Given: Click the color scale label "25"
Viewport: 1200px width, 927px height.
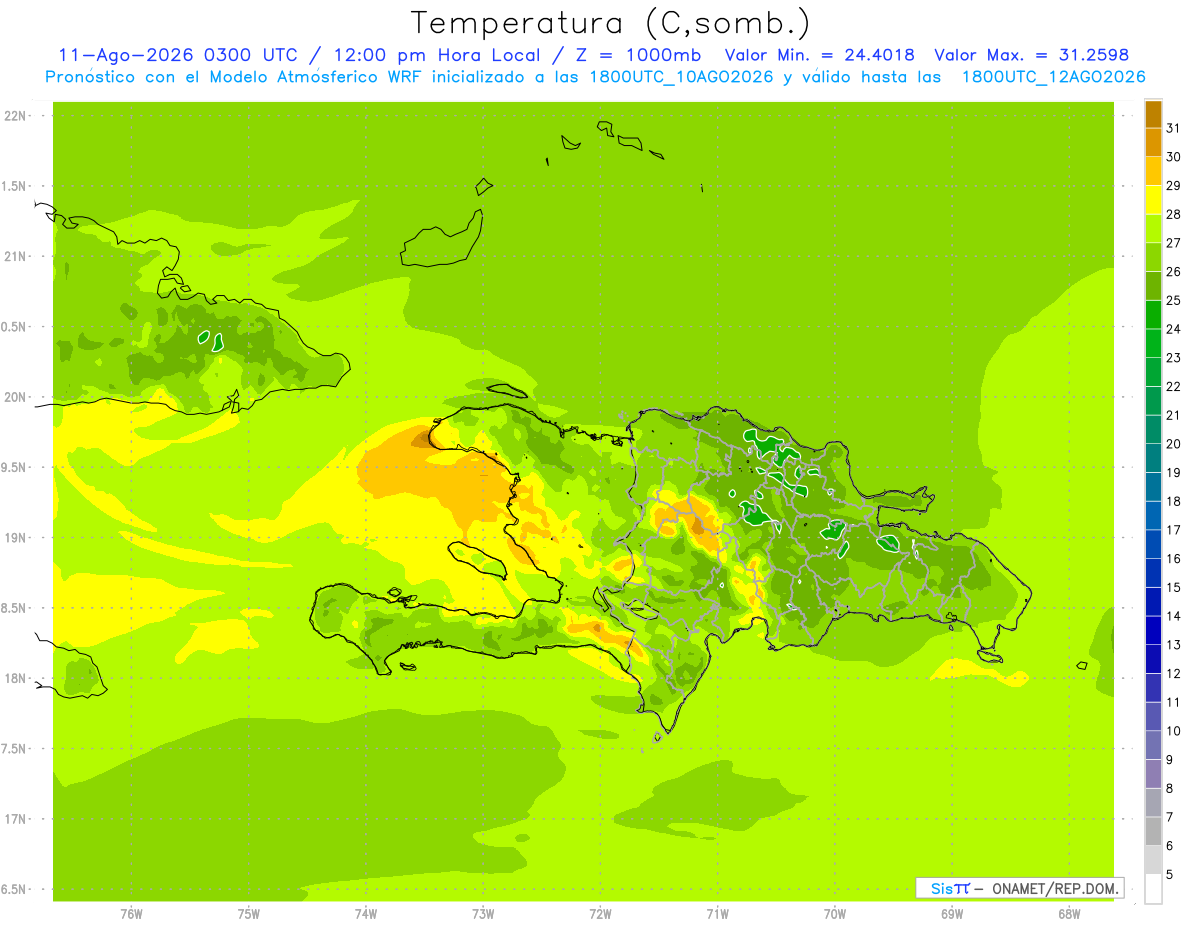Looking at the screenshot, I should tap(1173, 300).
